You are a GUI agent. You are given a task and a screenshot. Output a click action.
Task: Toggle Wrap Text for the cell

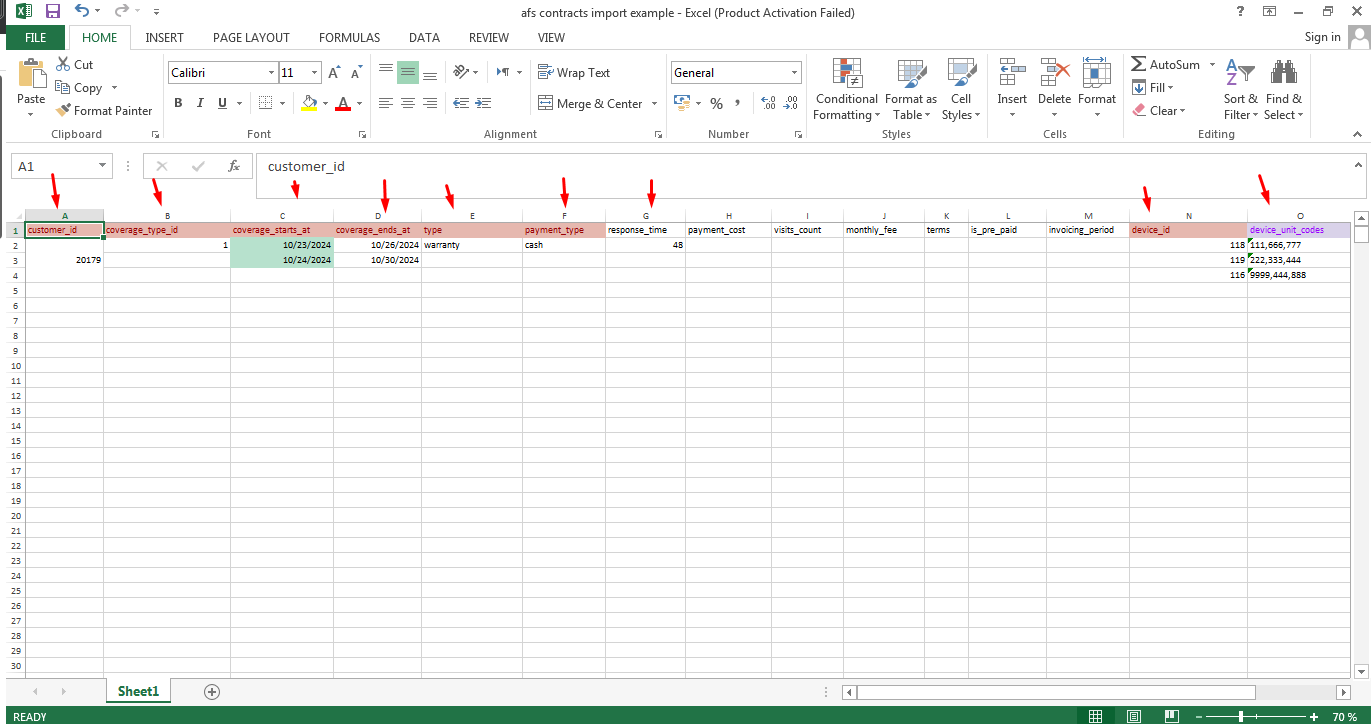[x=574, y=73]
